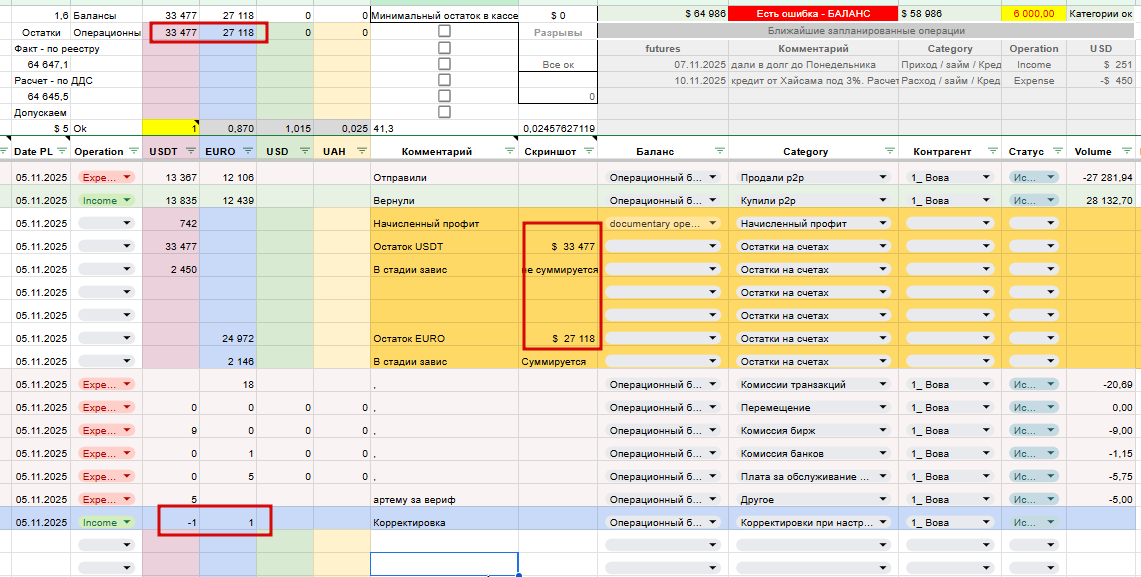Screen dimensions: 1141x577
Task: Open the documentary operation balance dropdown
Action: tap(663, 223)
